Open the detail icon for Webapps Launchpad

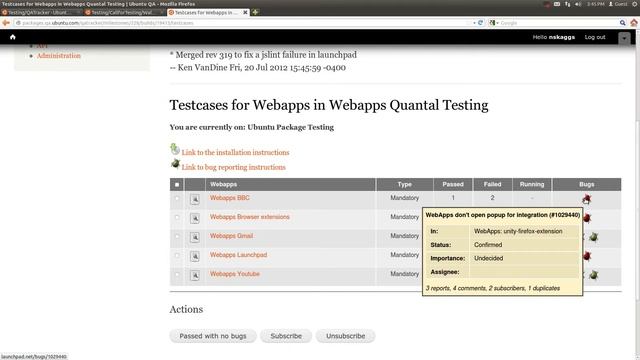point(195,256)
